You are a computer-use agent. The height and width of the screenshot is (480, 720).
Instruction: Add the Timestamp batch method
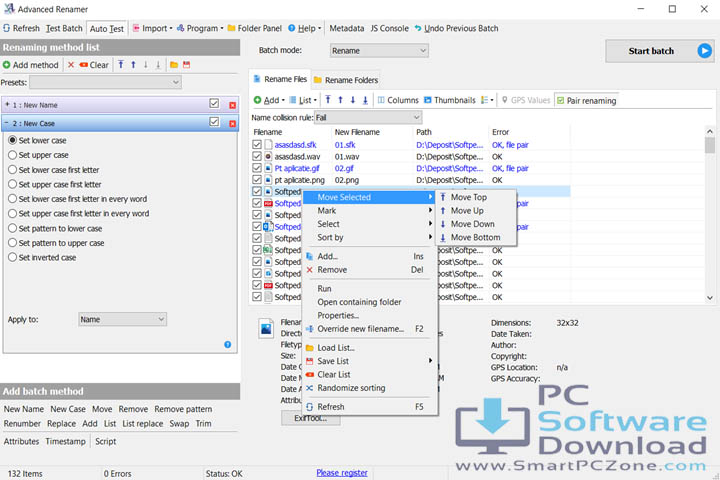click(x=65, y=441)
